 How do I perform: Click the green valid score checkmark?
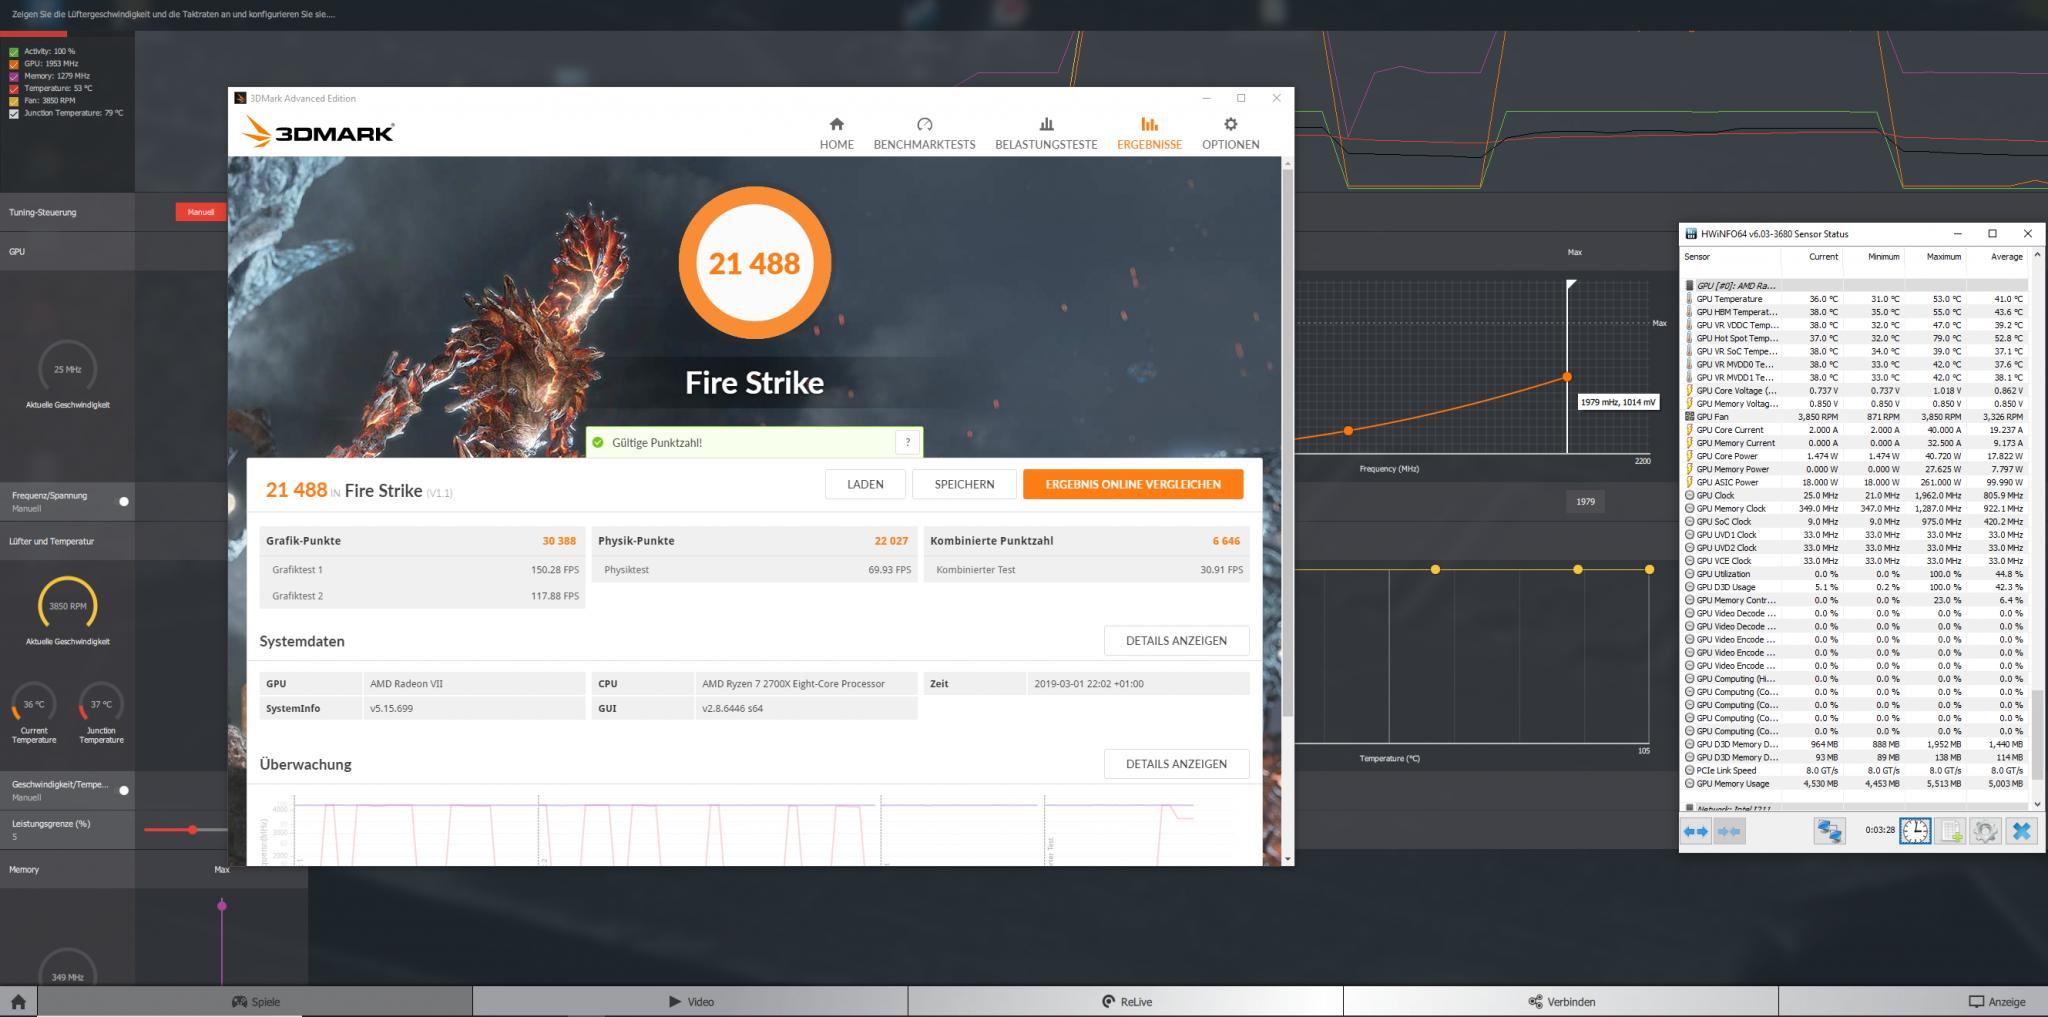point(598,442)
